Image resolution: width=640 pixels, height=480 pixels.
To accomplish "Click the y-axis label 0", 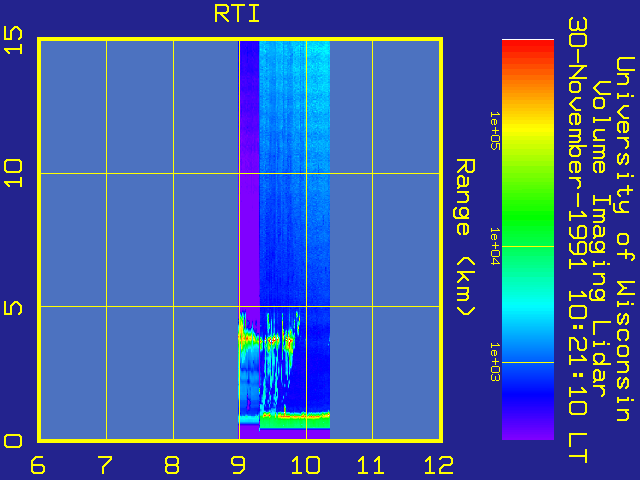I will [13, 441].
